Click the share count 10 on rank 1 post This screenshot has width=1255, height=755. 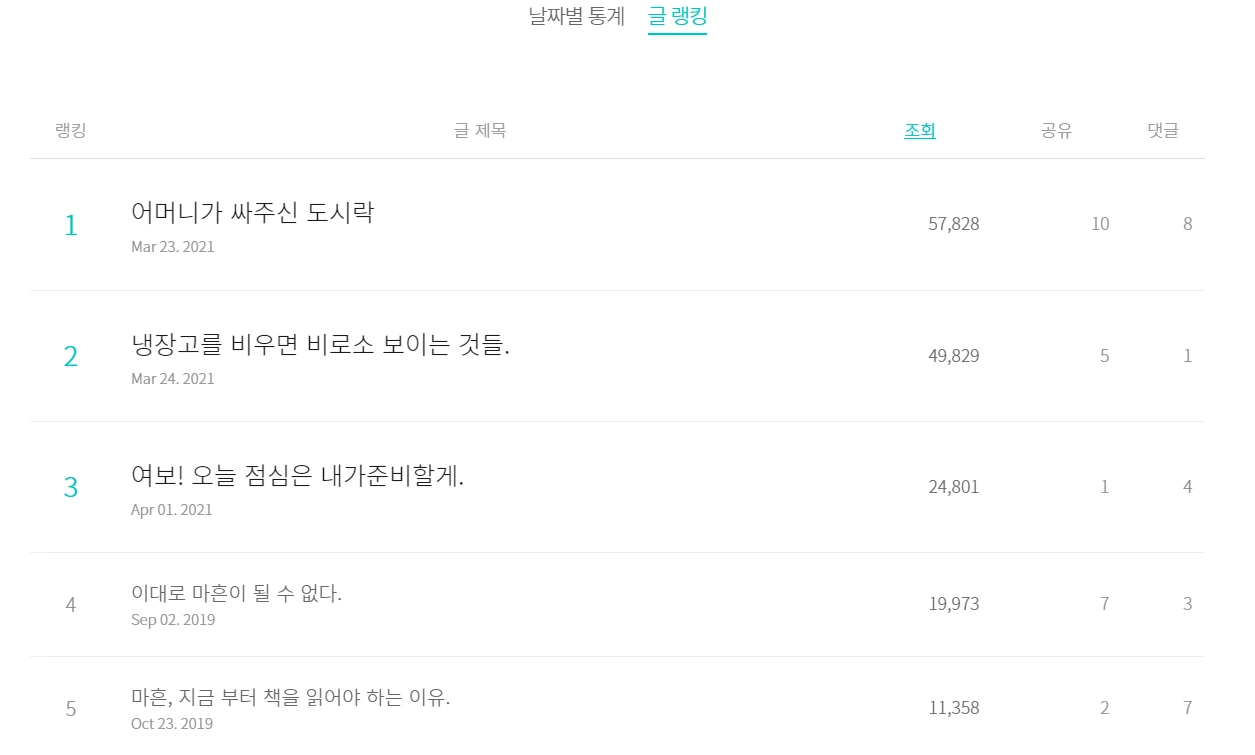1100,224
